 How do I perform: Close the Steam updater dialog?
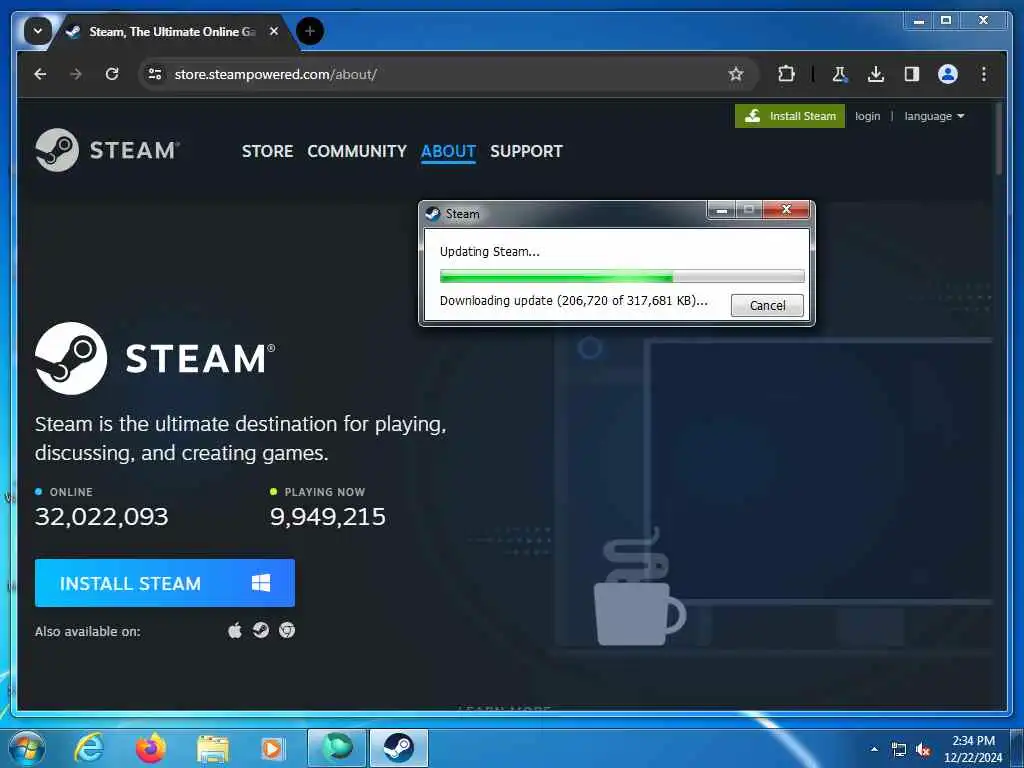coord(786,210)
